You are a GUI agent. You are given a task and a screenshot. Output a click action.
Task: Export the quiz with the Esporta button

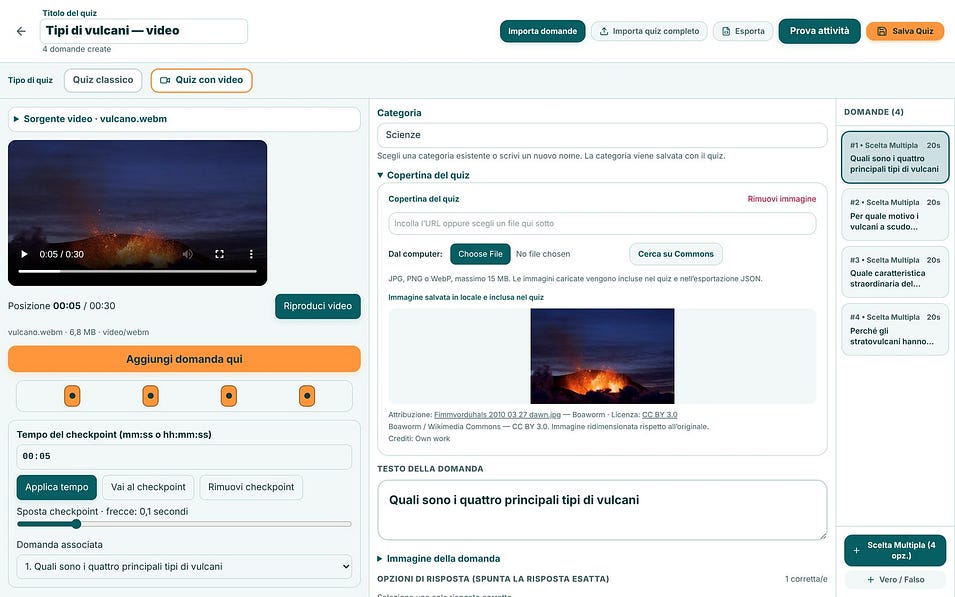pyautogui.click(x=743, y=31)
